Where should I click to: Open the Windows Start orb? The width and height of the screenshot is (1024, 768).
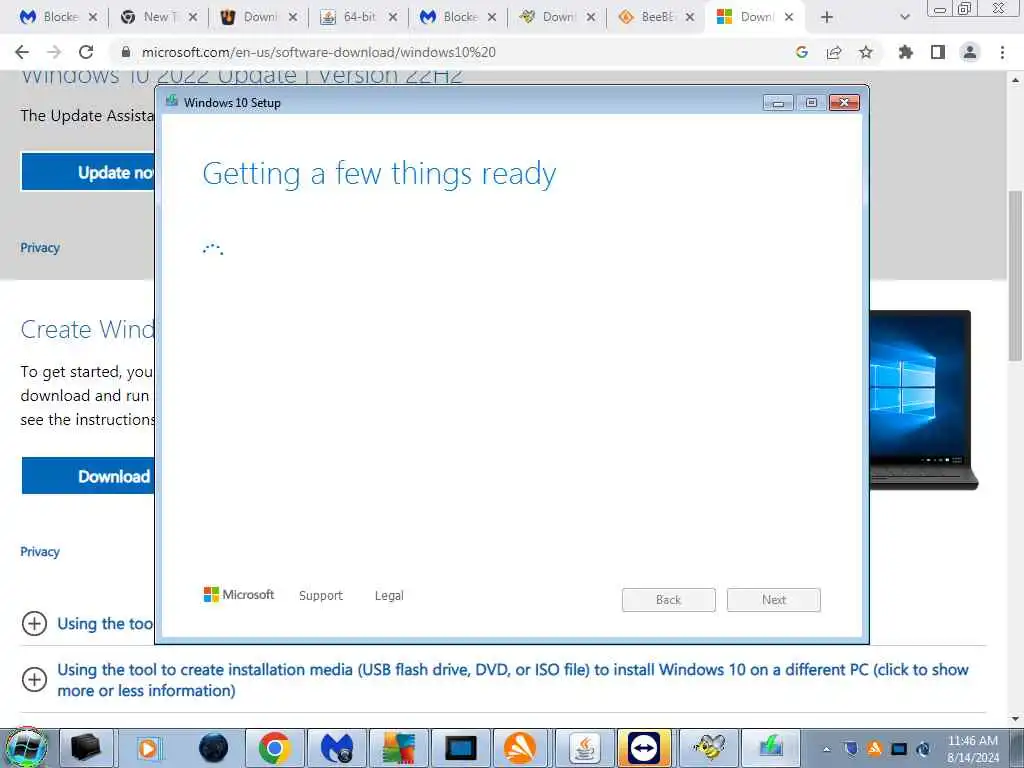pyautogui.click(x=26, y=747)
